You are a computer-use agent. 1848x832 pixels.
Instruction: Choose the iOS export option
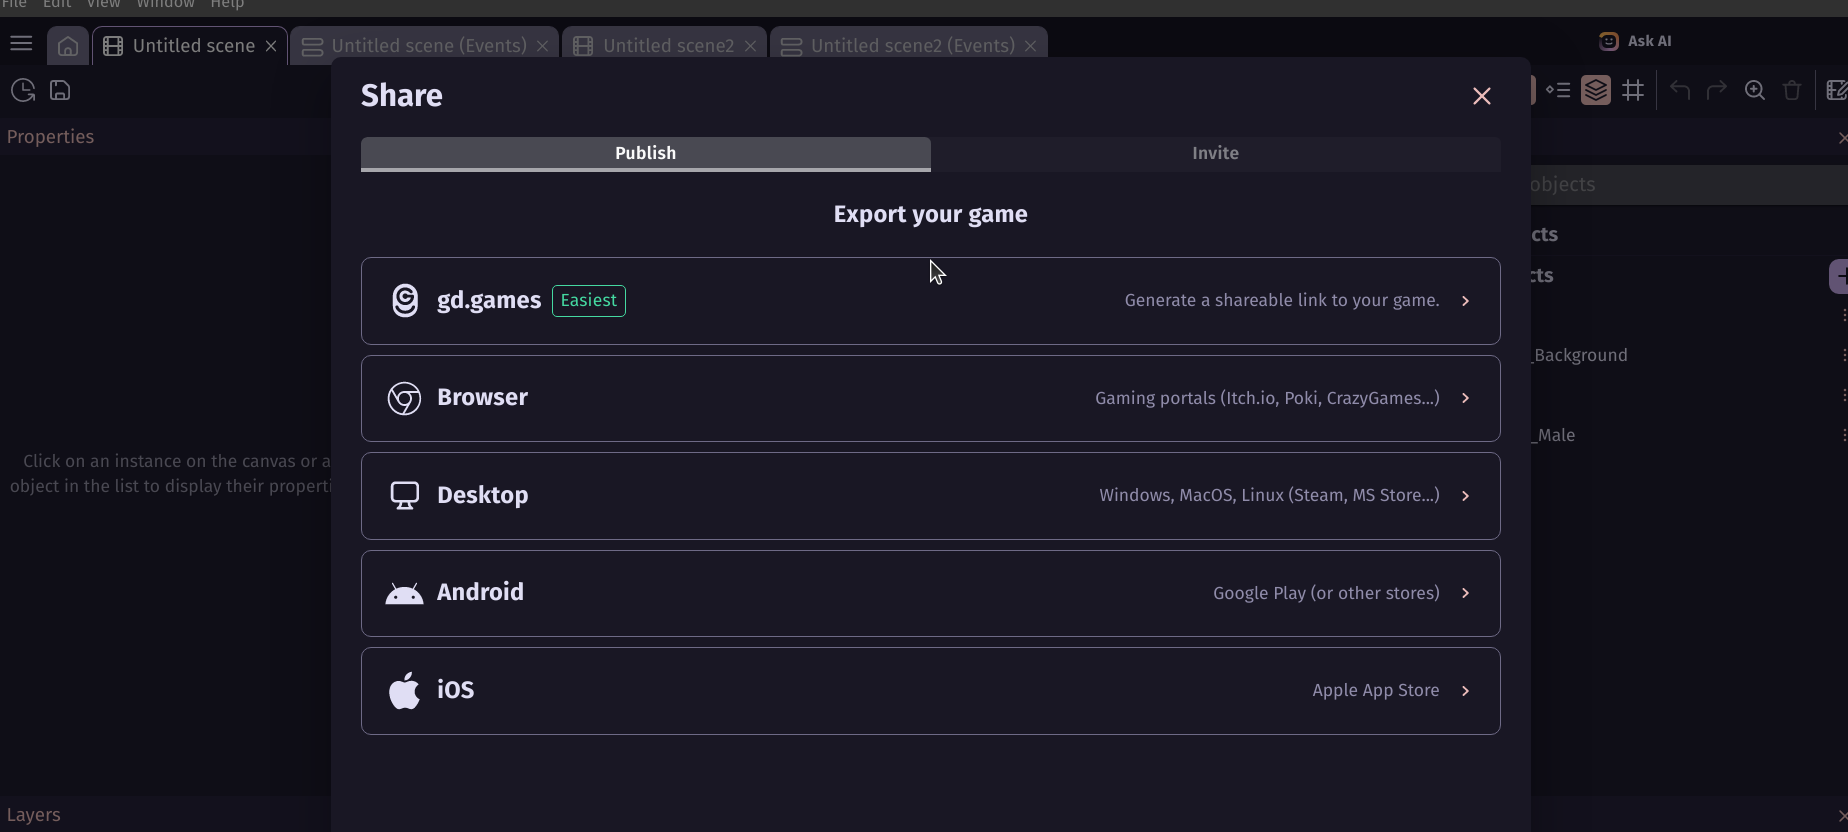tap(930, 691)
